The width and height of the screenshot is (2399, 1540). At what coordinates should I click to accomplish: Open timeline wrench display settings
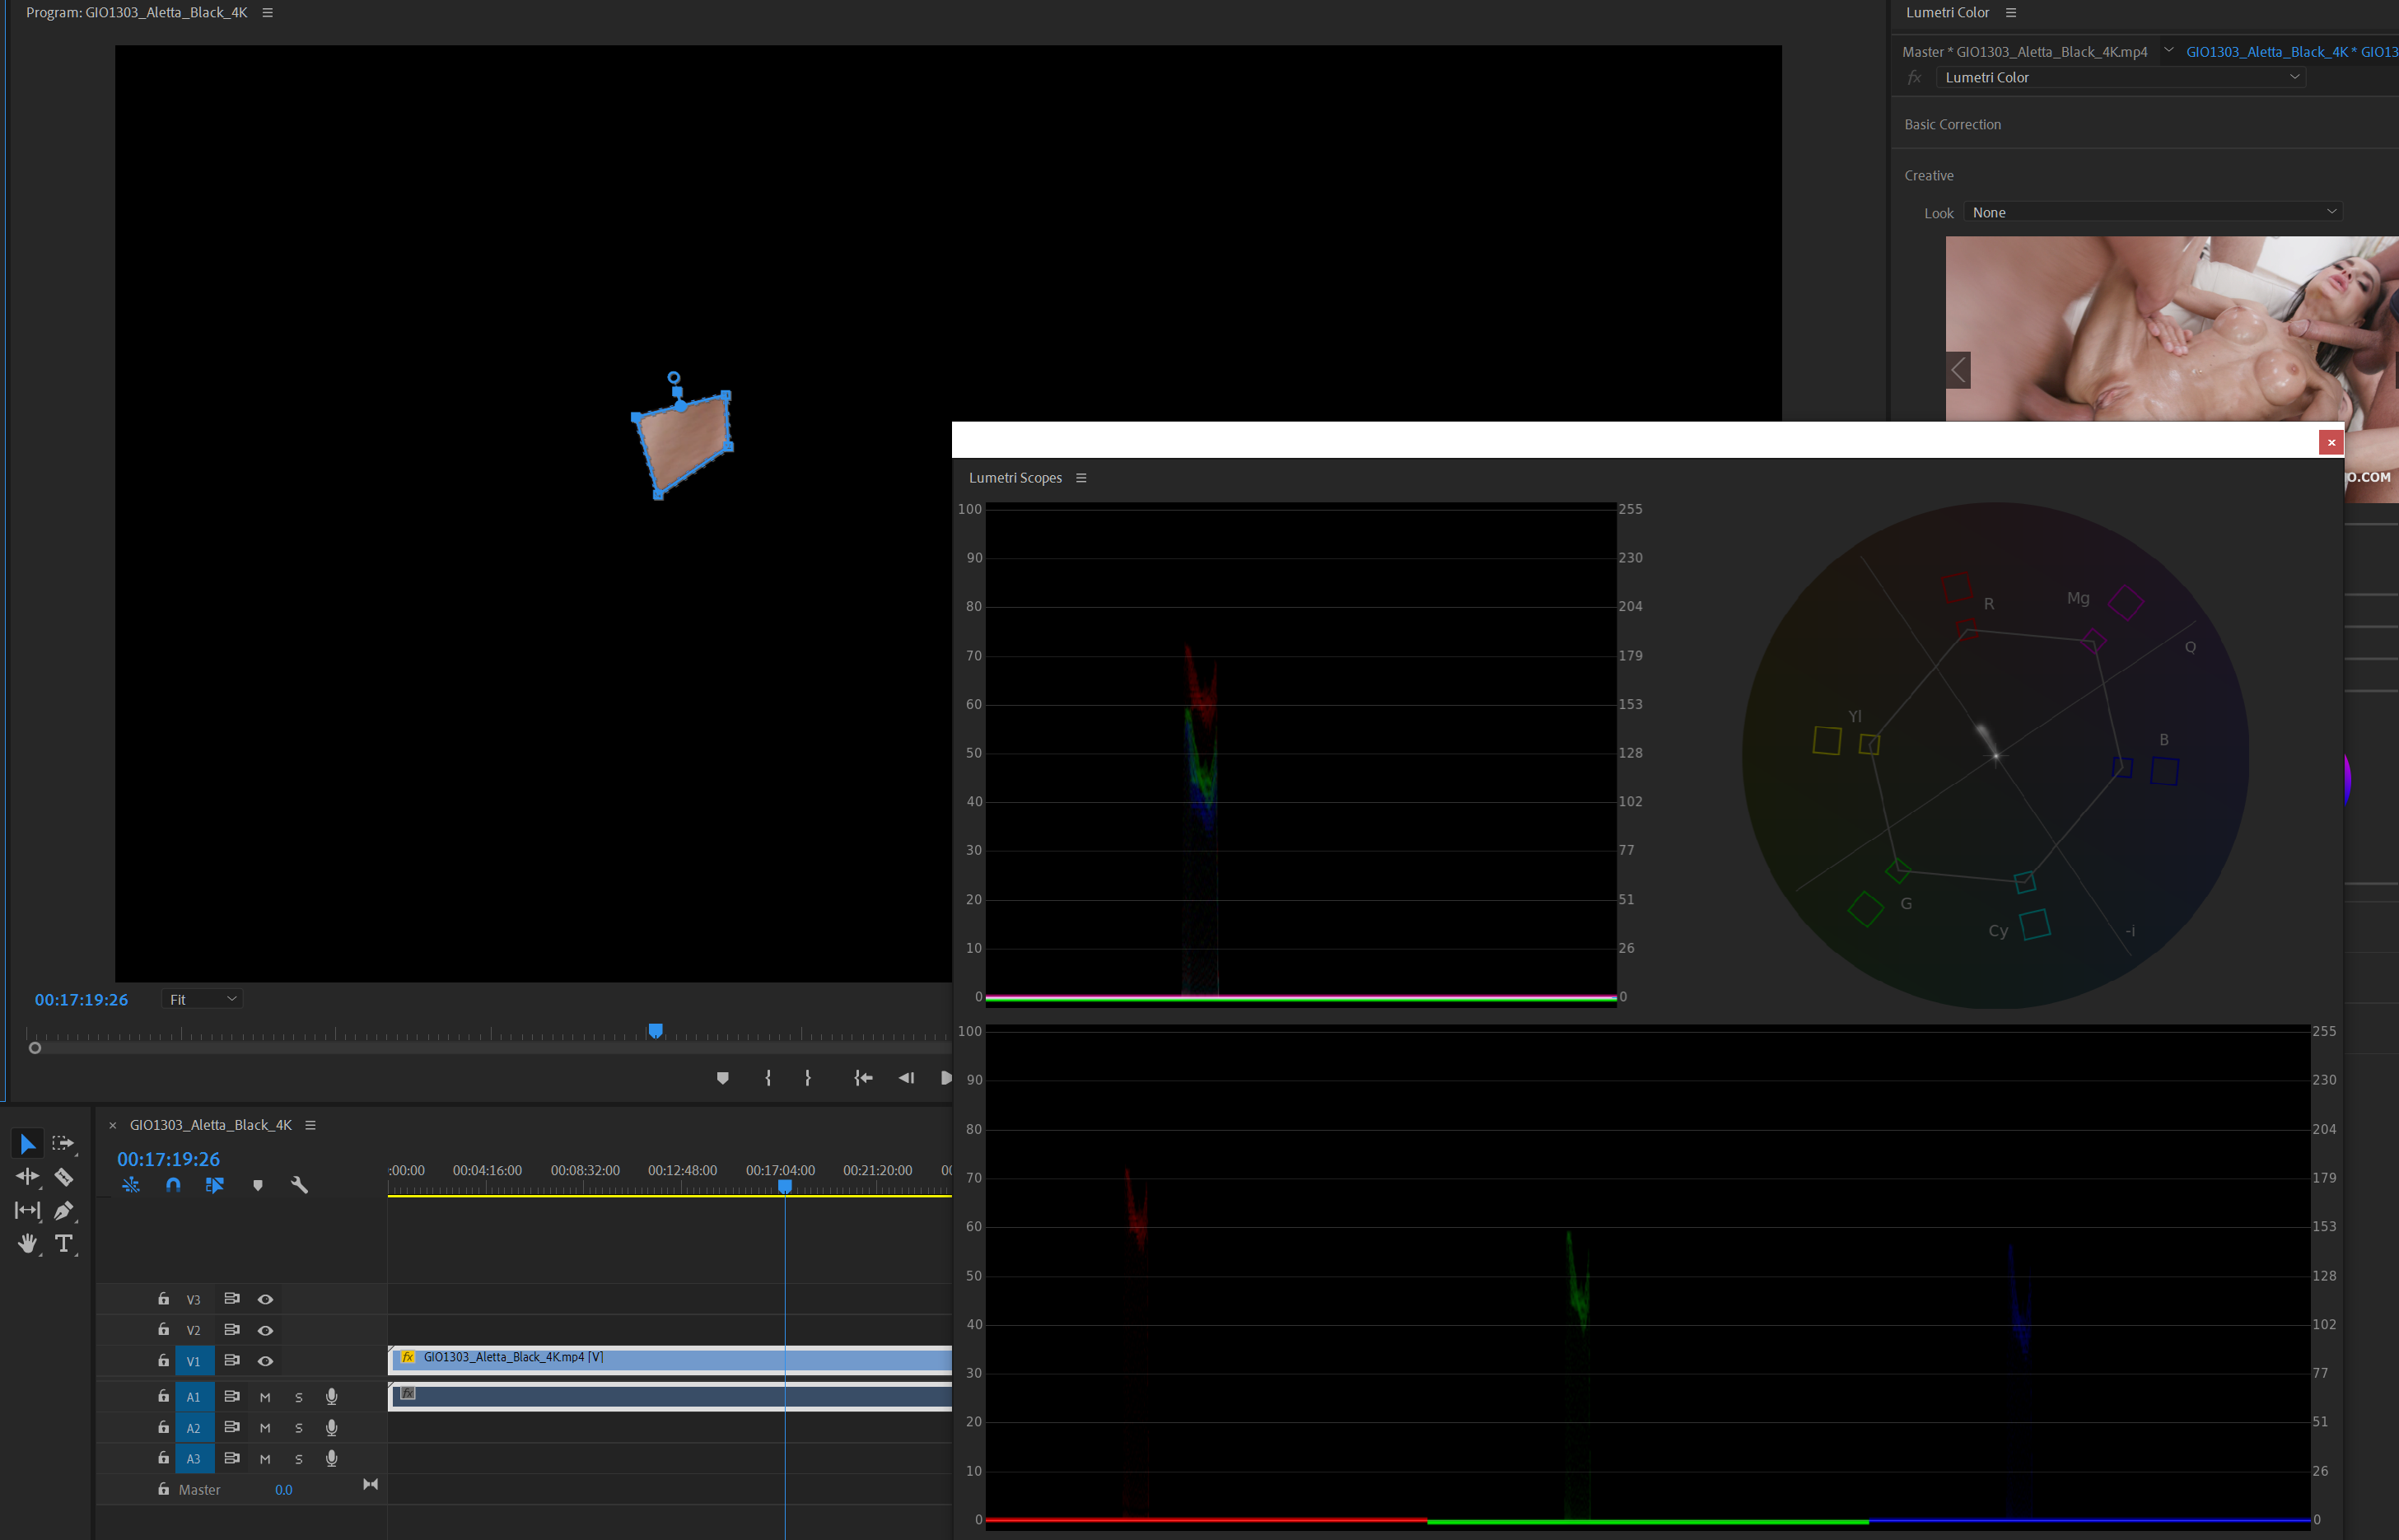[299, 1186]
